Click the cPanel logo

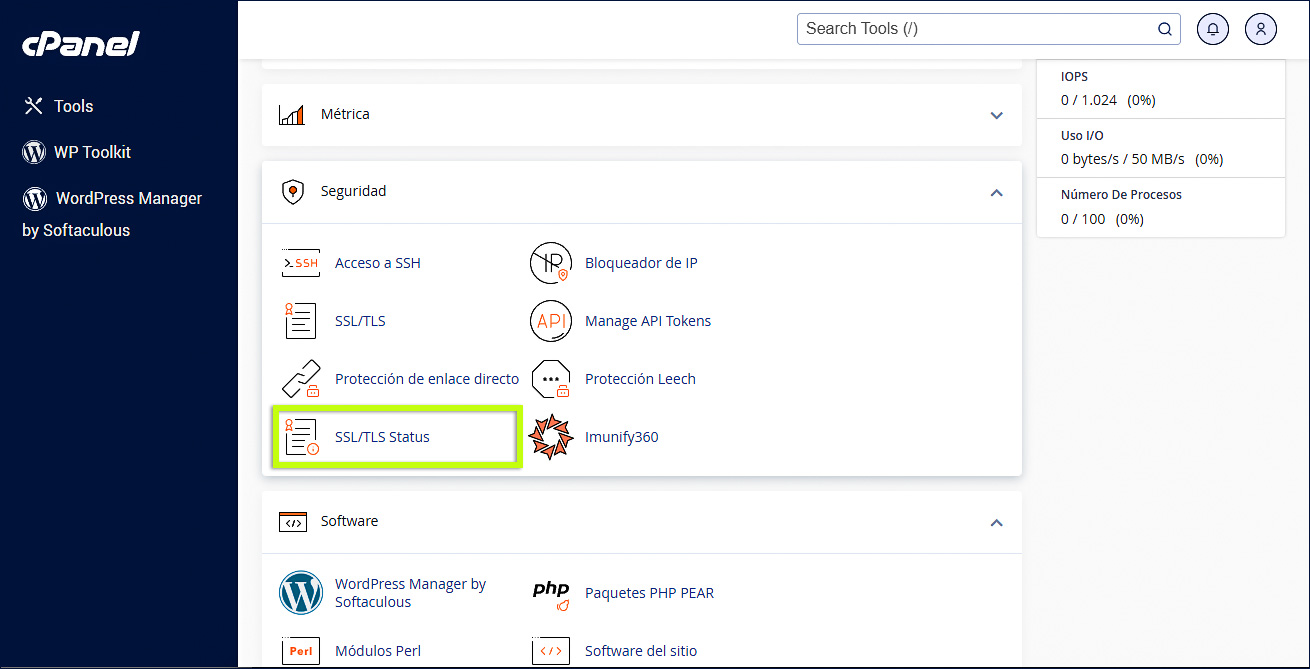point(80,43)
